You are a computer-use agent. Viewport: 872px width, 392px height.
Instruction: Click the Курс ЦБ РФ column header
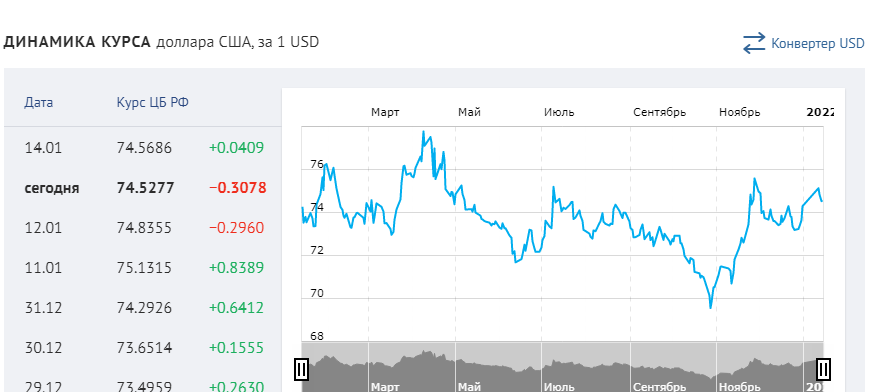click(x=152, y=103)
